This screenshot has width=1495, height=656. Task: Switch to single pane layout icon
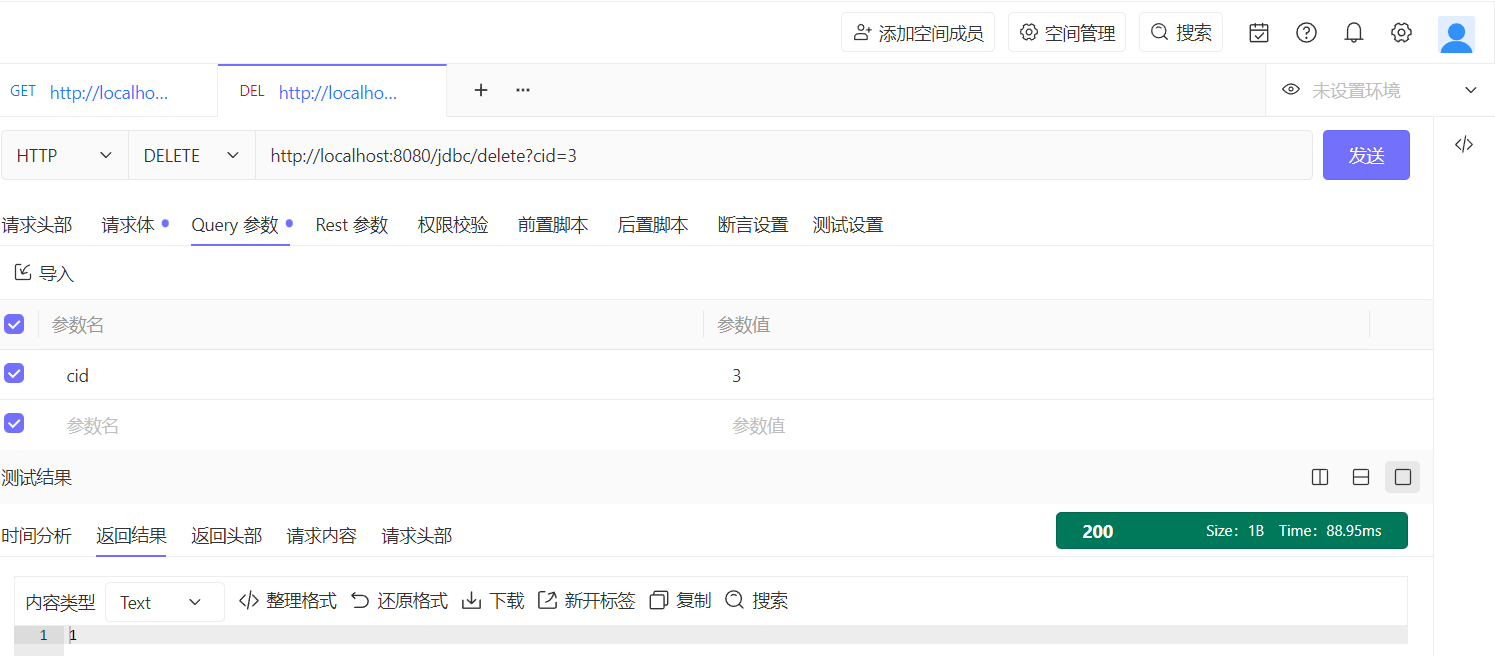click(1402, 477)
